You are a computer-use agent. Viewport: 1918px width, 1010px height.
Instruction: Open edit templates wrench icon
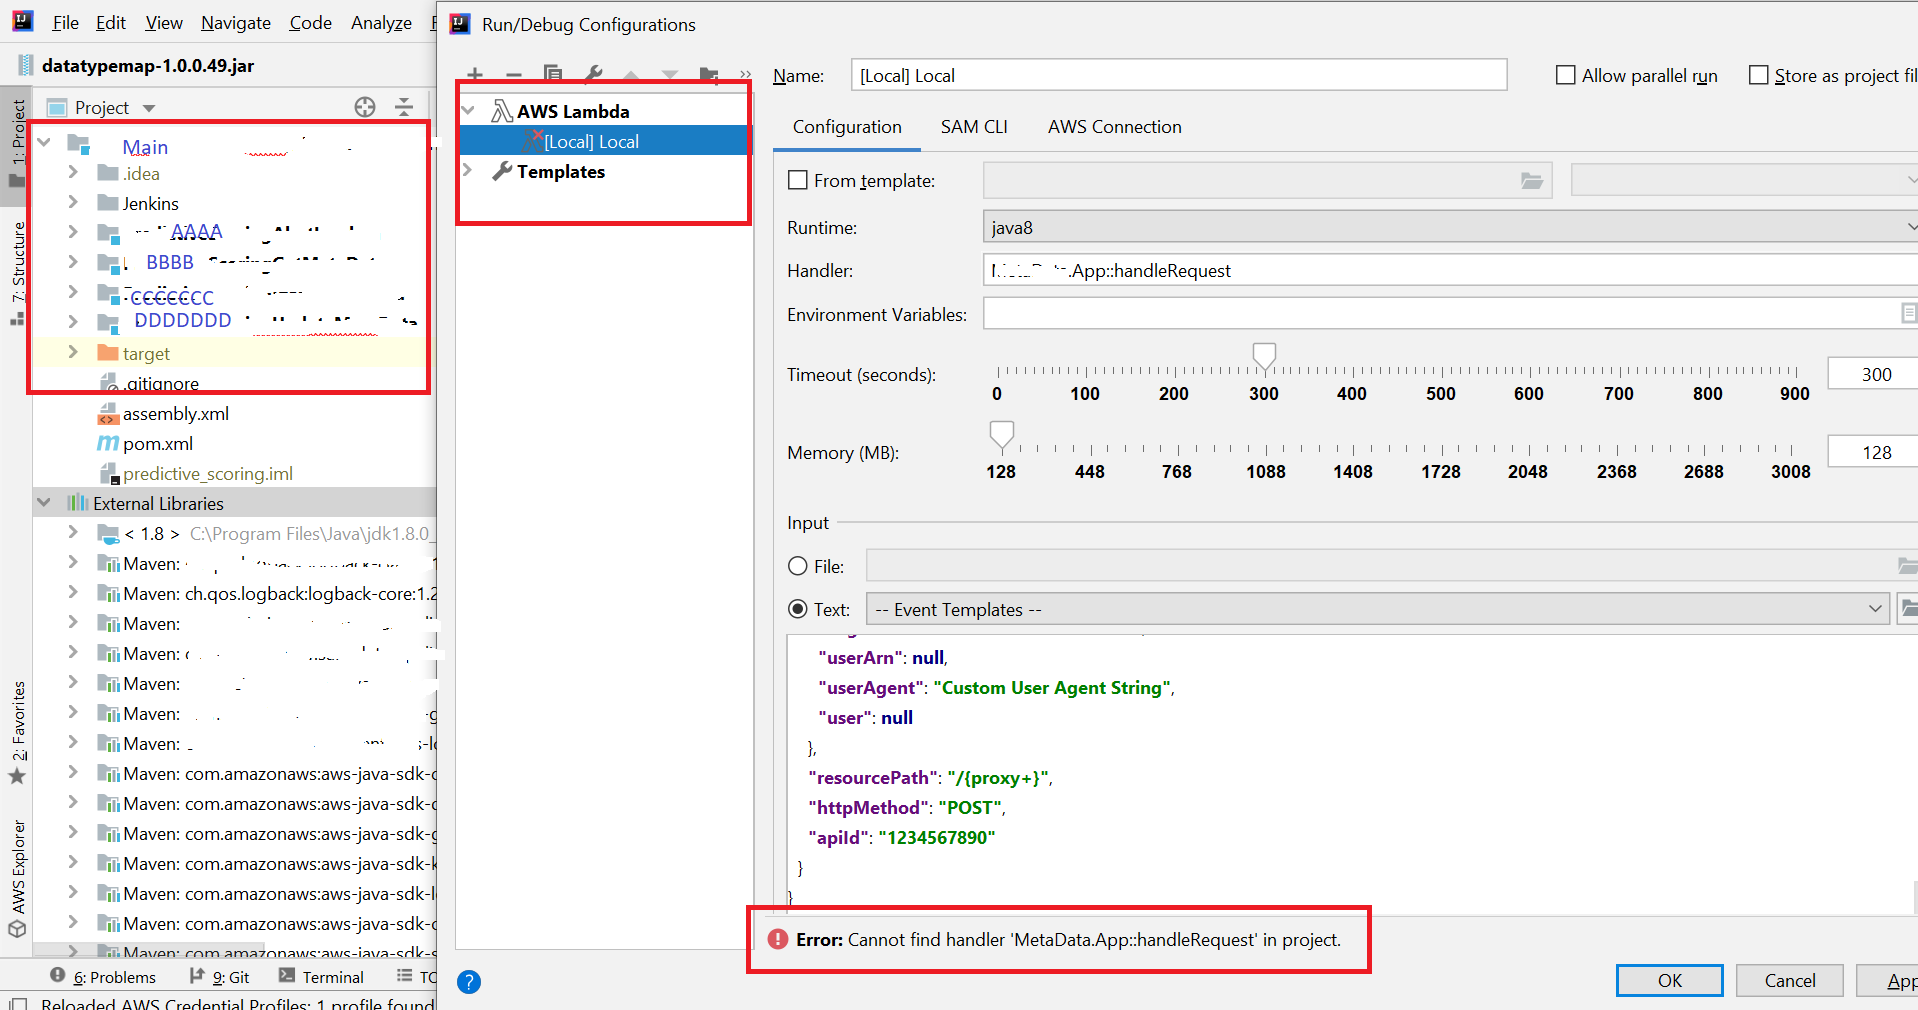click(x=592, y=75)
